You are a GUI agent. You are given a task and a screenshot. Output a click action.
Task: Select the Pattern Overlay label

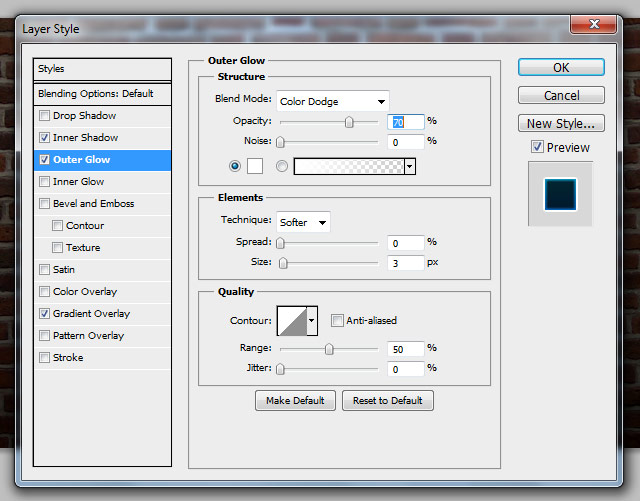[88, 336]
